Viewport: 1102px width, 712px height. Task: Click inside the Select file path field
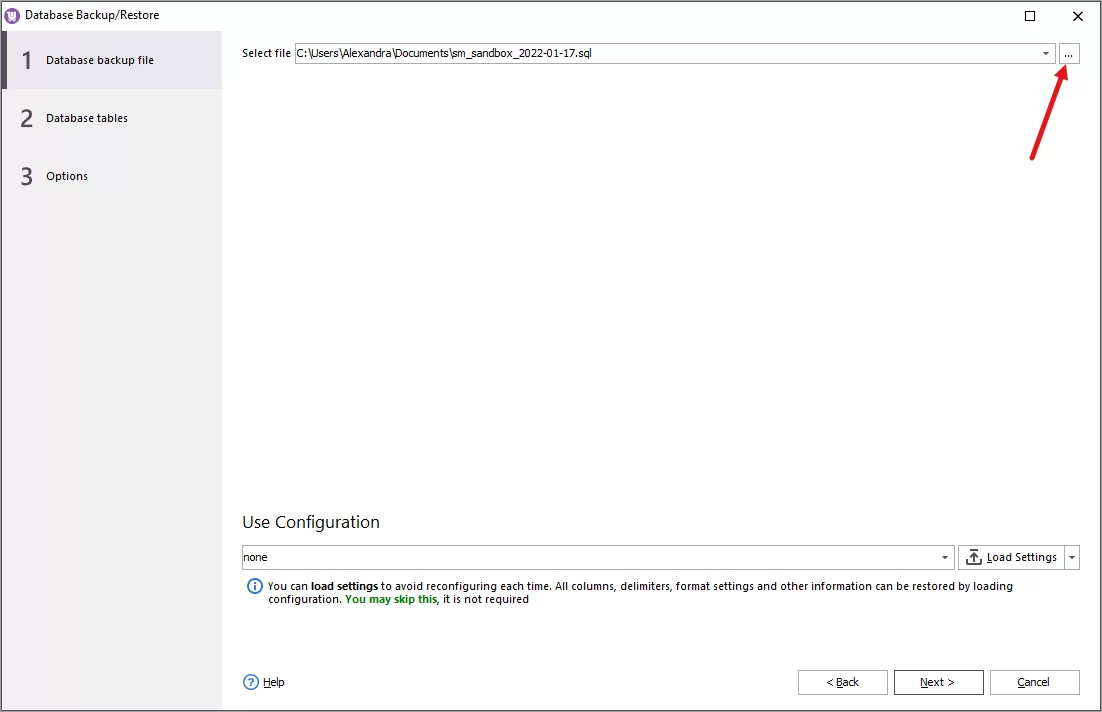[x=600, y=53]
